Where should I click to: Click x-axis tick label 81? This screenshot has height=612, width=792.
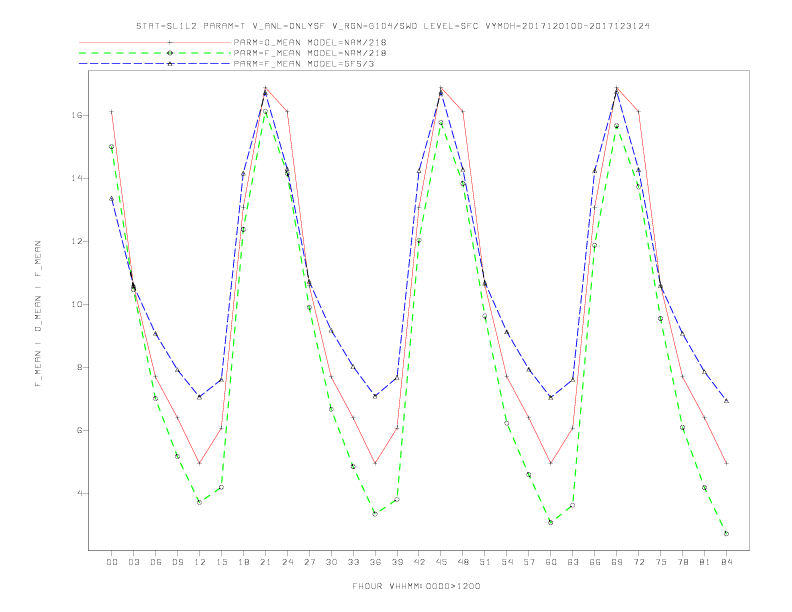point(705,562)
